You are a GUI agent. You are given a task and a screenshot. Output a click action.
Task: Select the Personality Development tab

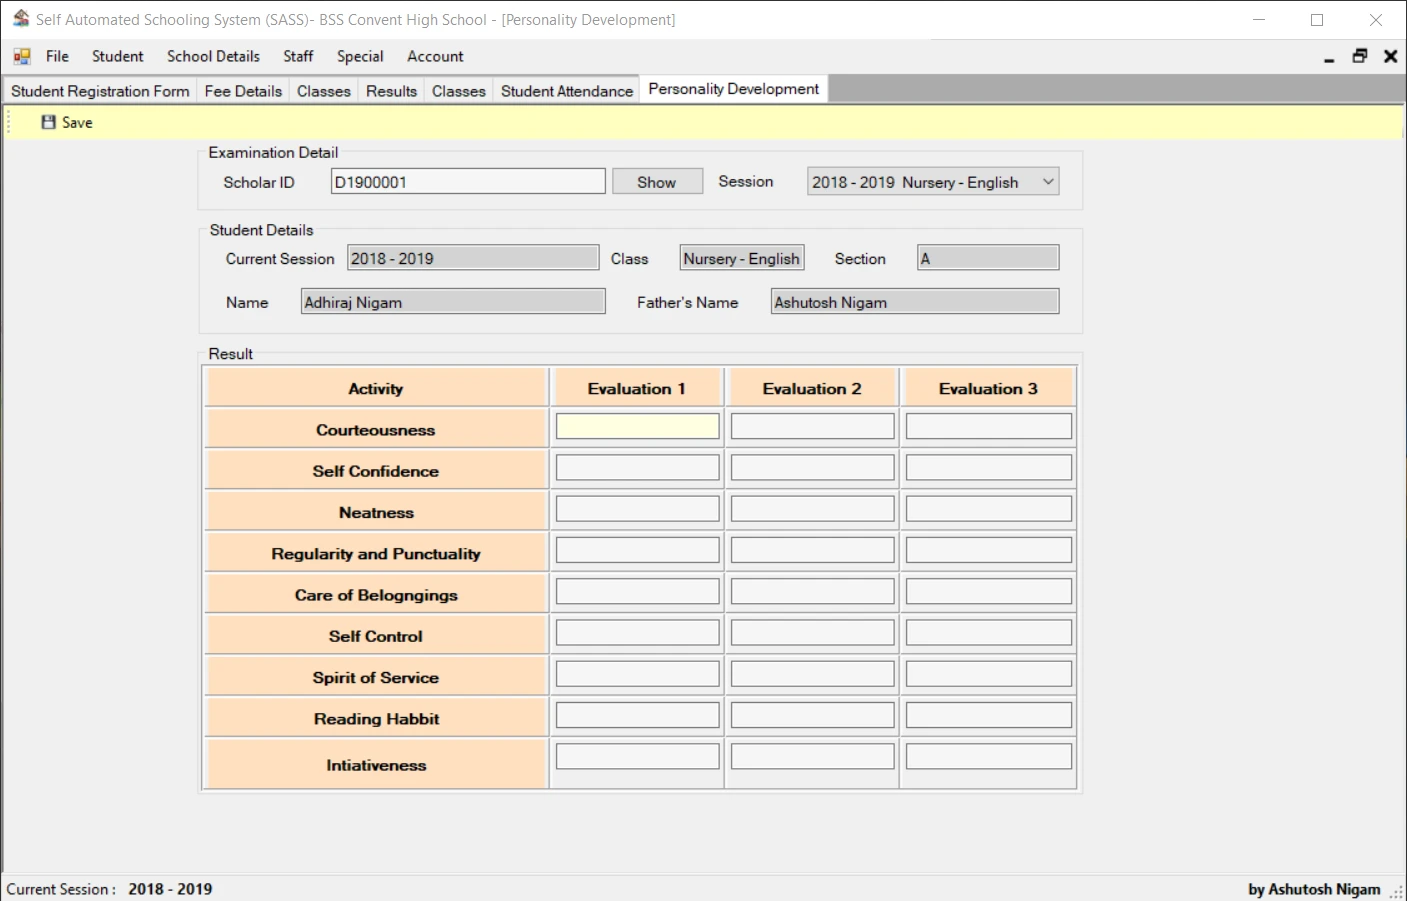(x=733, y=88)
